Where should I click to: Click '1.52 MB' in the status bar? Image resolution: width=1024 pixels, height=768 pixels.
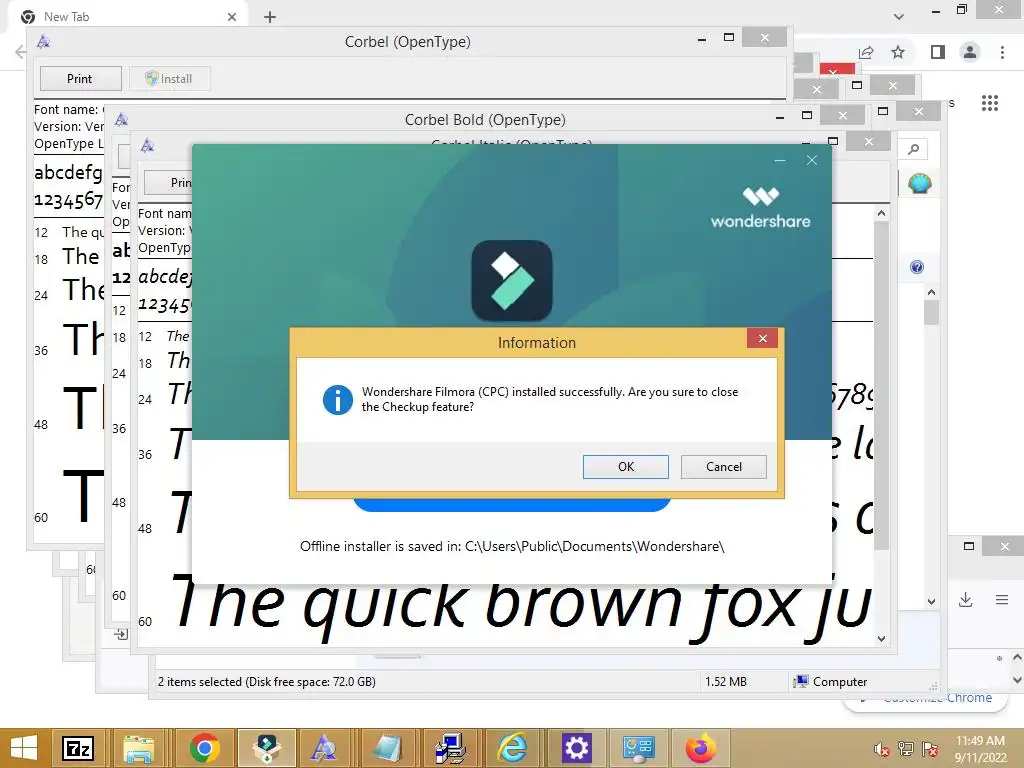pyautogui.click(x=726, y=682)
